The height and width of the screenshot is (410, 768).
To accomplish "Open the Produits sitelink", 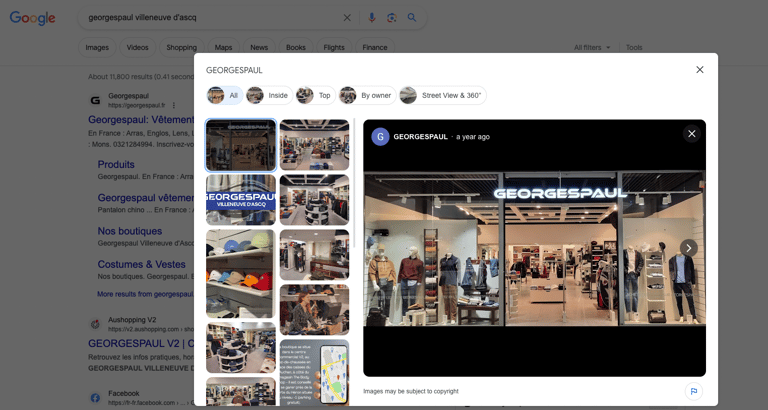I will point(116,165).
